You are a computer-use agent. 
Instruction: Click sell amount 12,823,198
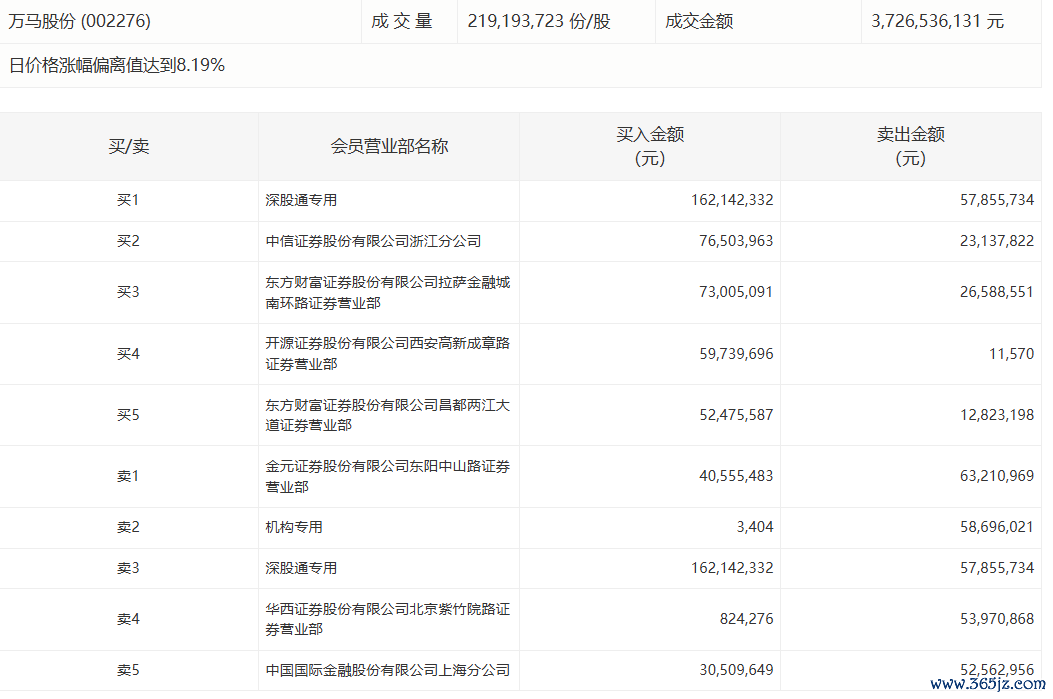click(x=997, y=415)
